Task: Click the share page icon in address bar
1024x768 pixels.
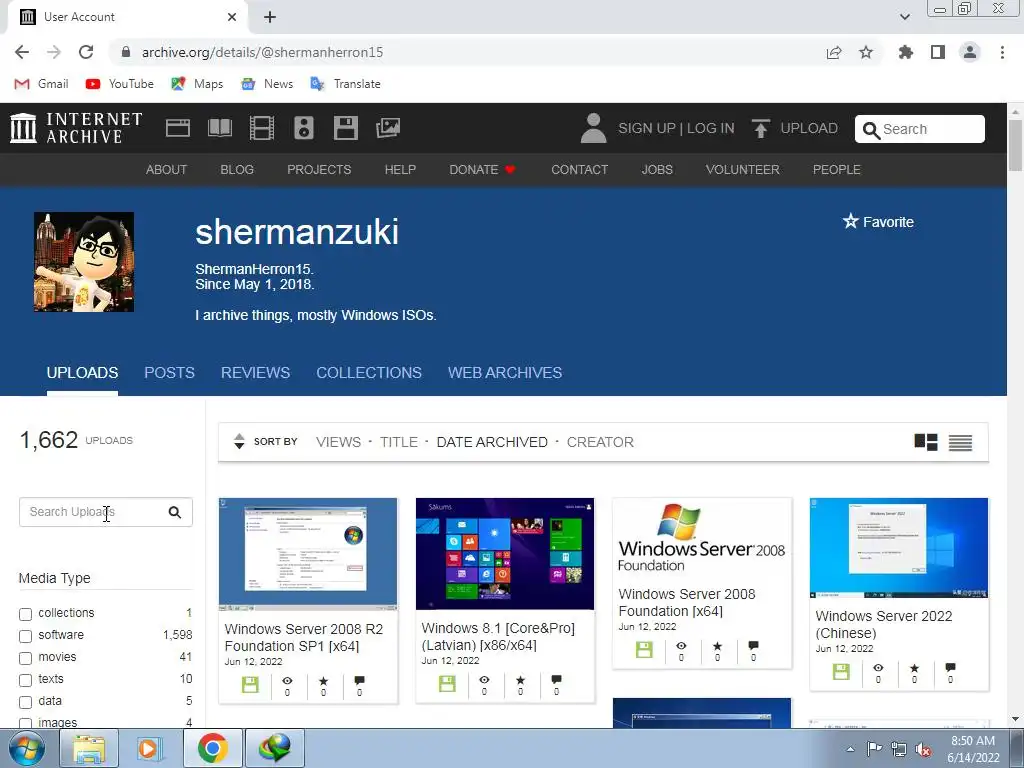Action: click(834, 52)
